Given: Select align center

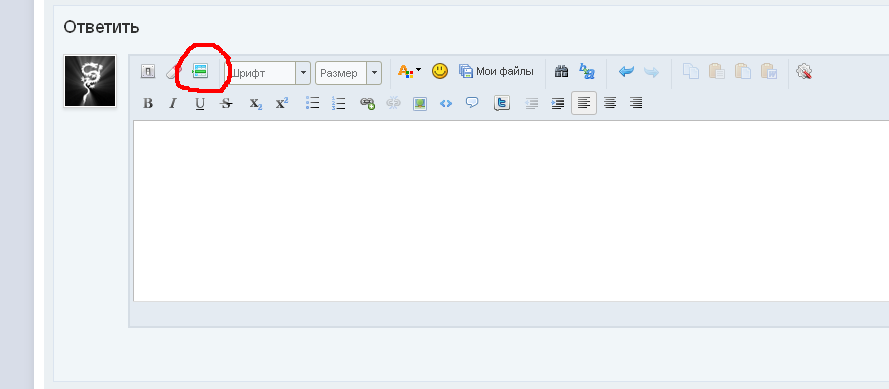Looking at the screenshot, I should (610, 103).
